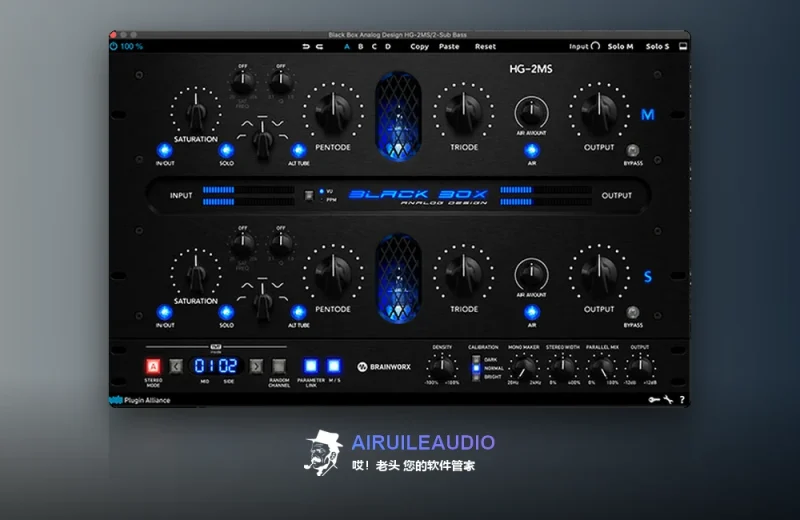The height and width of the screenshot is (520, 800).
Task: Toggle the plugin power icon next to 100 %
Action: point(113,46)
